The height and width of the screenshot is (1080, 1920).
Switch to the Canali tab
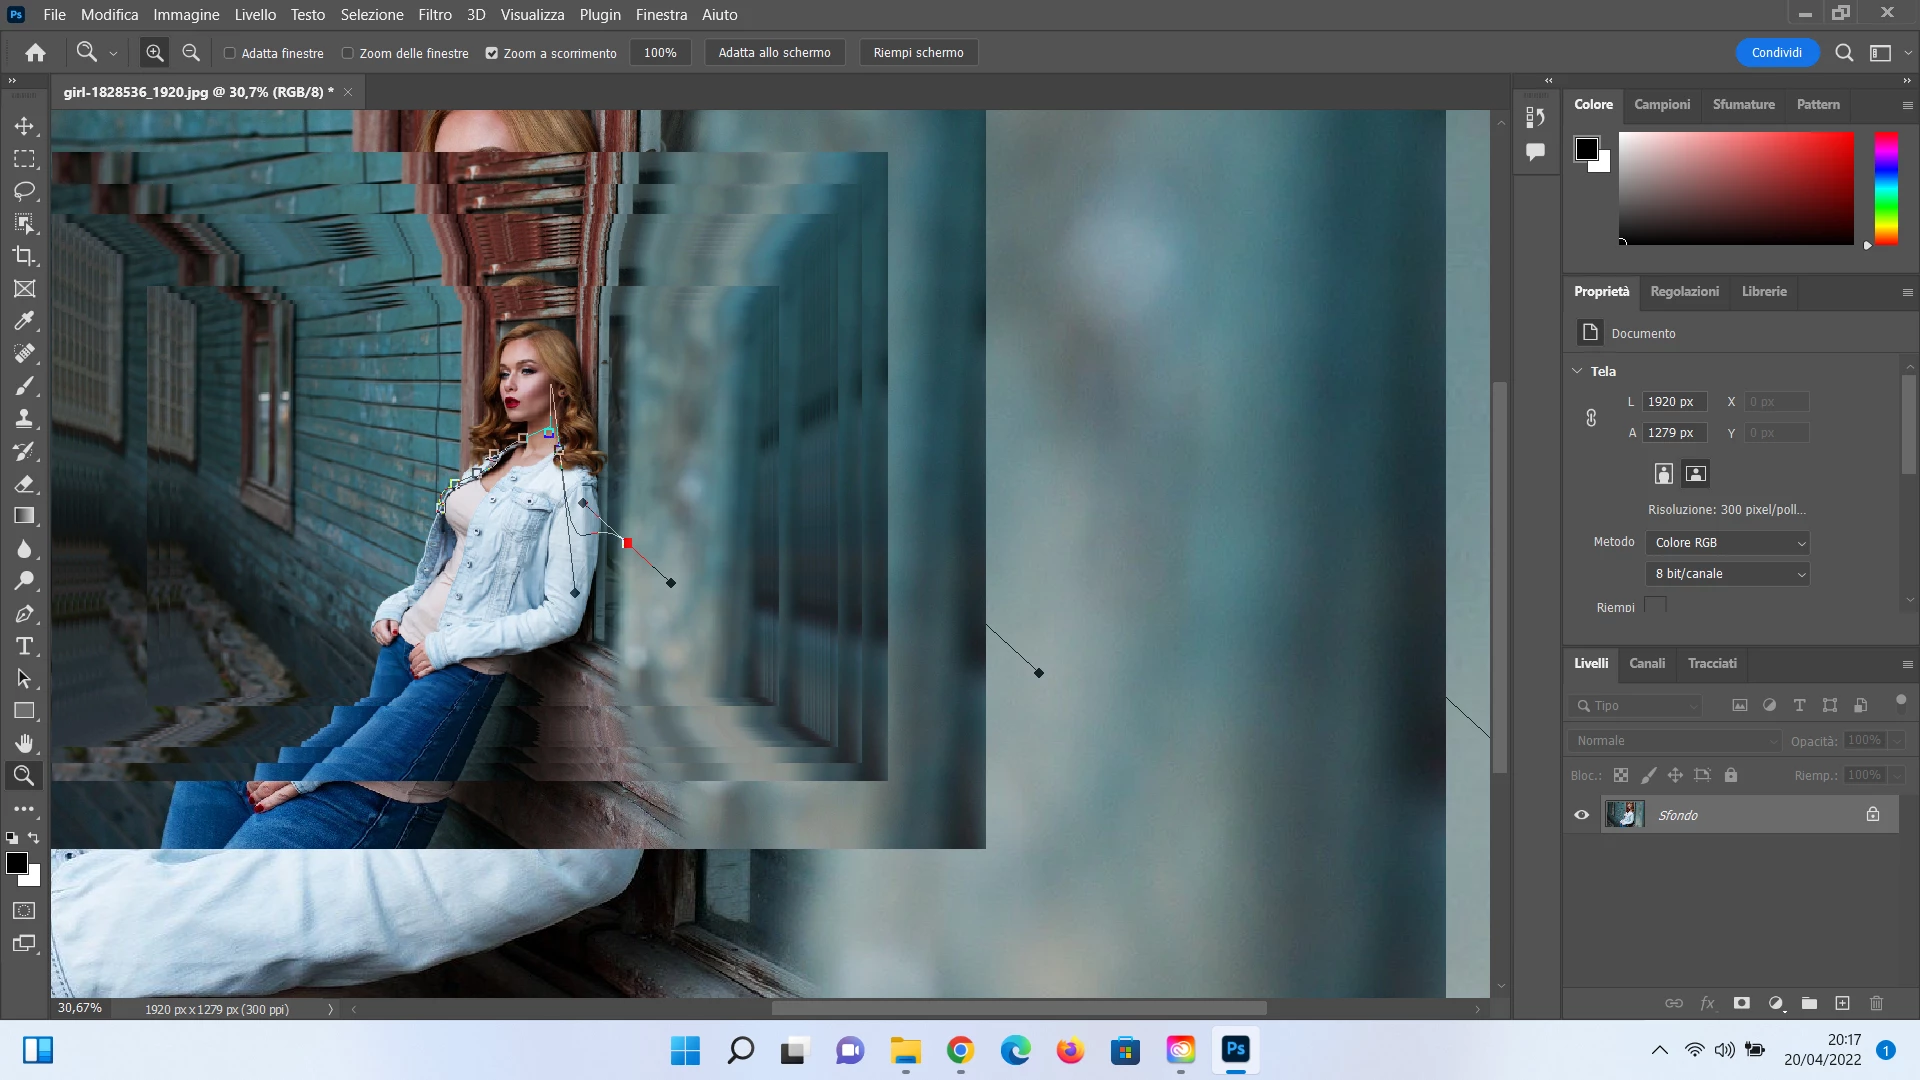pos(1646,664)
